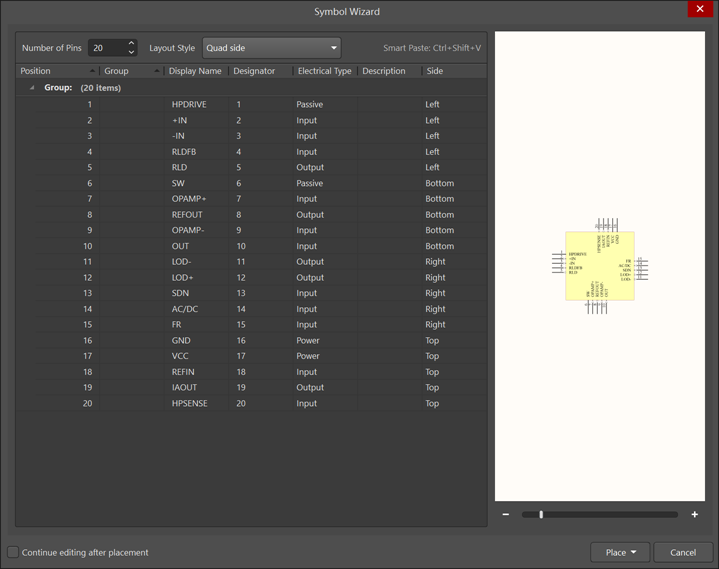Adjust the preview zoom slider
The width and height of the screenshot is (719, 569).
(541, 514)
